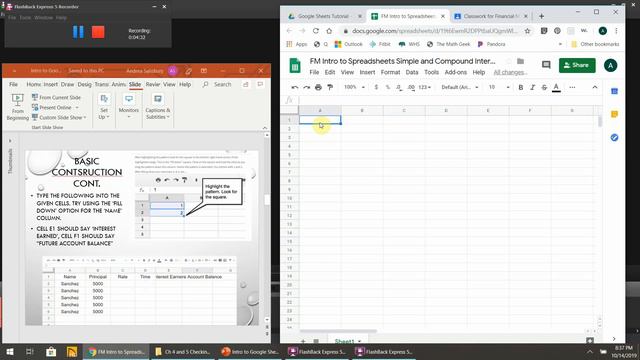Image resolution: width=640 pixels, height=360 pixels.
Task: Open the Pandora bookmark
Action: 491,44
